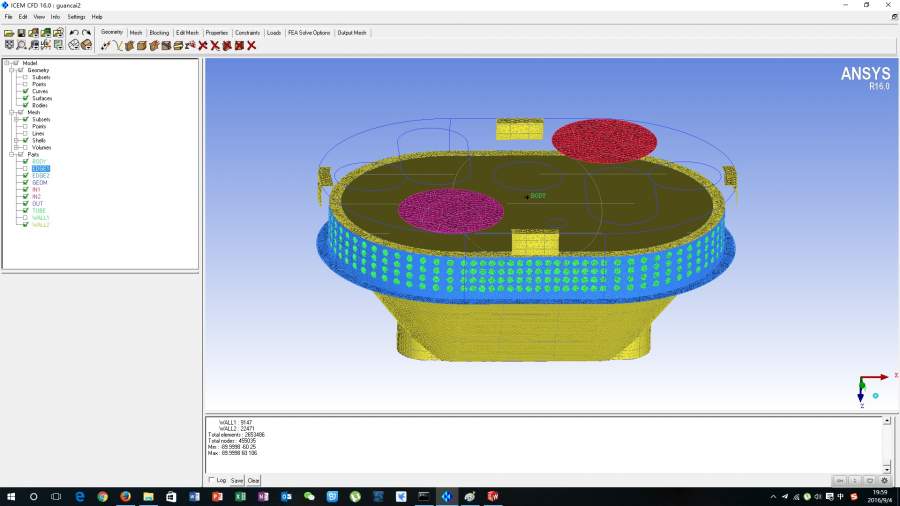Click the Delete Point red X icon
900x506 pixels.
click(203, 45)
